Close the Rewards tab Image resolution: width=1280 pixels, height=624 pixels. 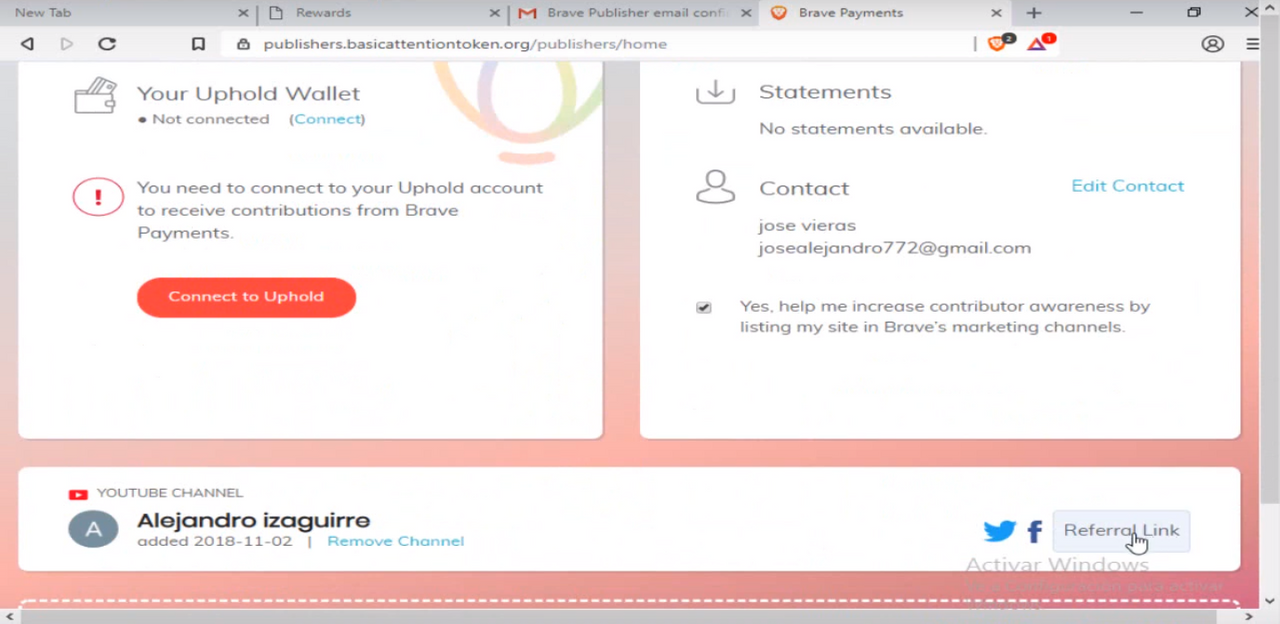(494, 13)
